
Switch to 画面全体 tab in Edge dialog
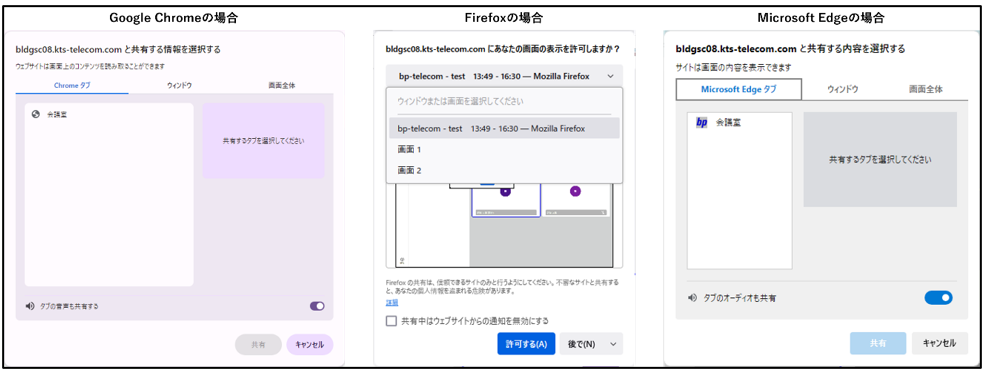(x=926, y=89)
